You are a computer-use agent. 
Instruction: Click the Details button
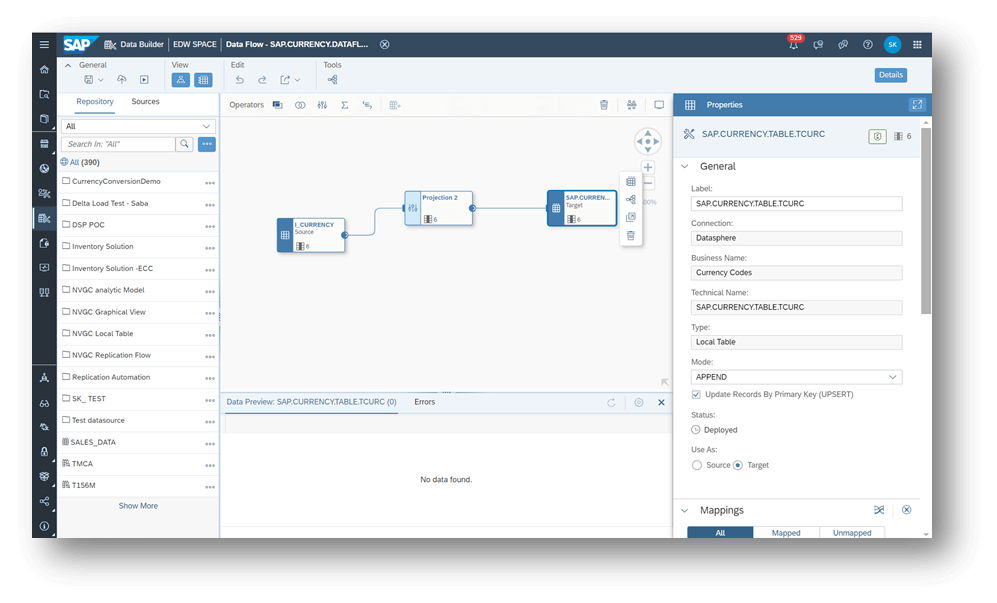pos(891,75)
